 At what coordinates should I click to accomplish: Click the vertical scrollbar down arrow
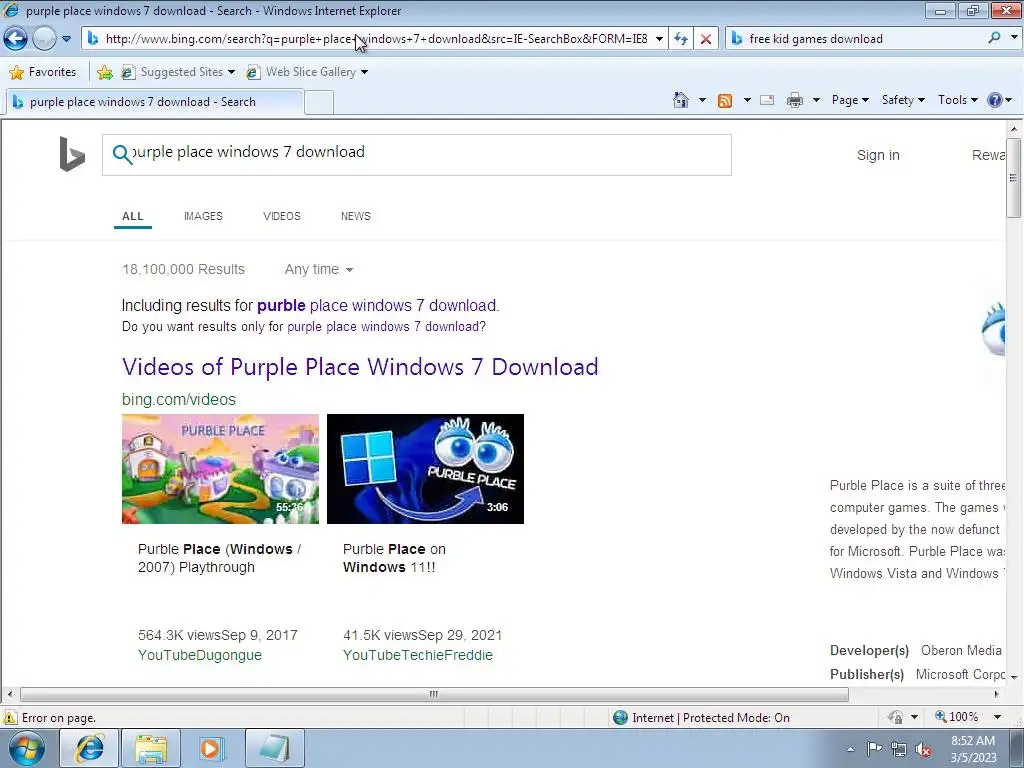(1014, 677)
